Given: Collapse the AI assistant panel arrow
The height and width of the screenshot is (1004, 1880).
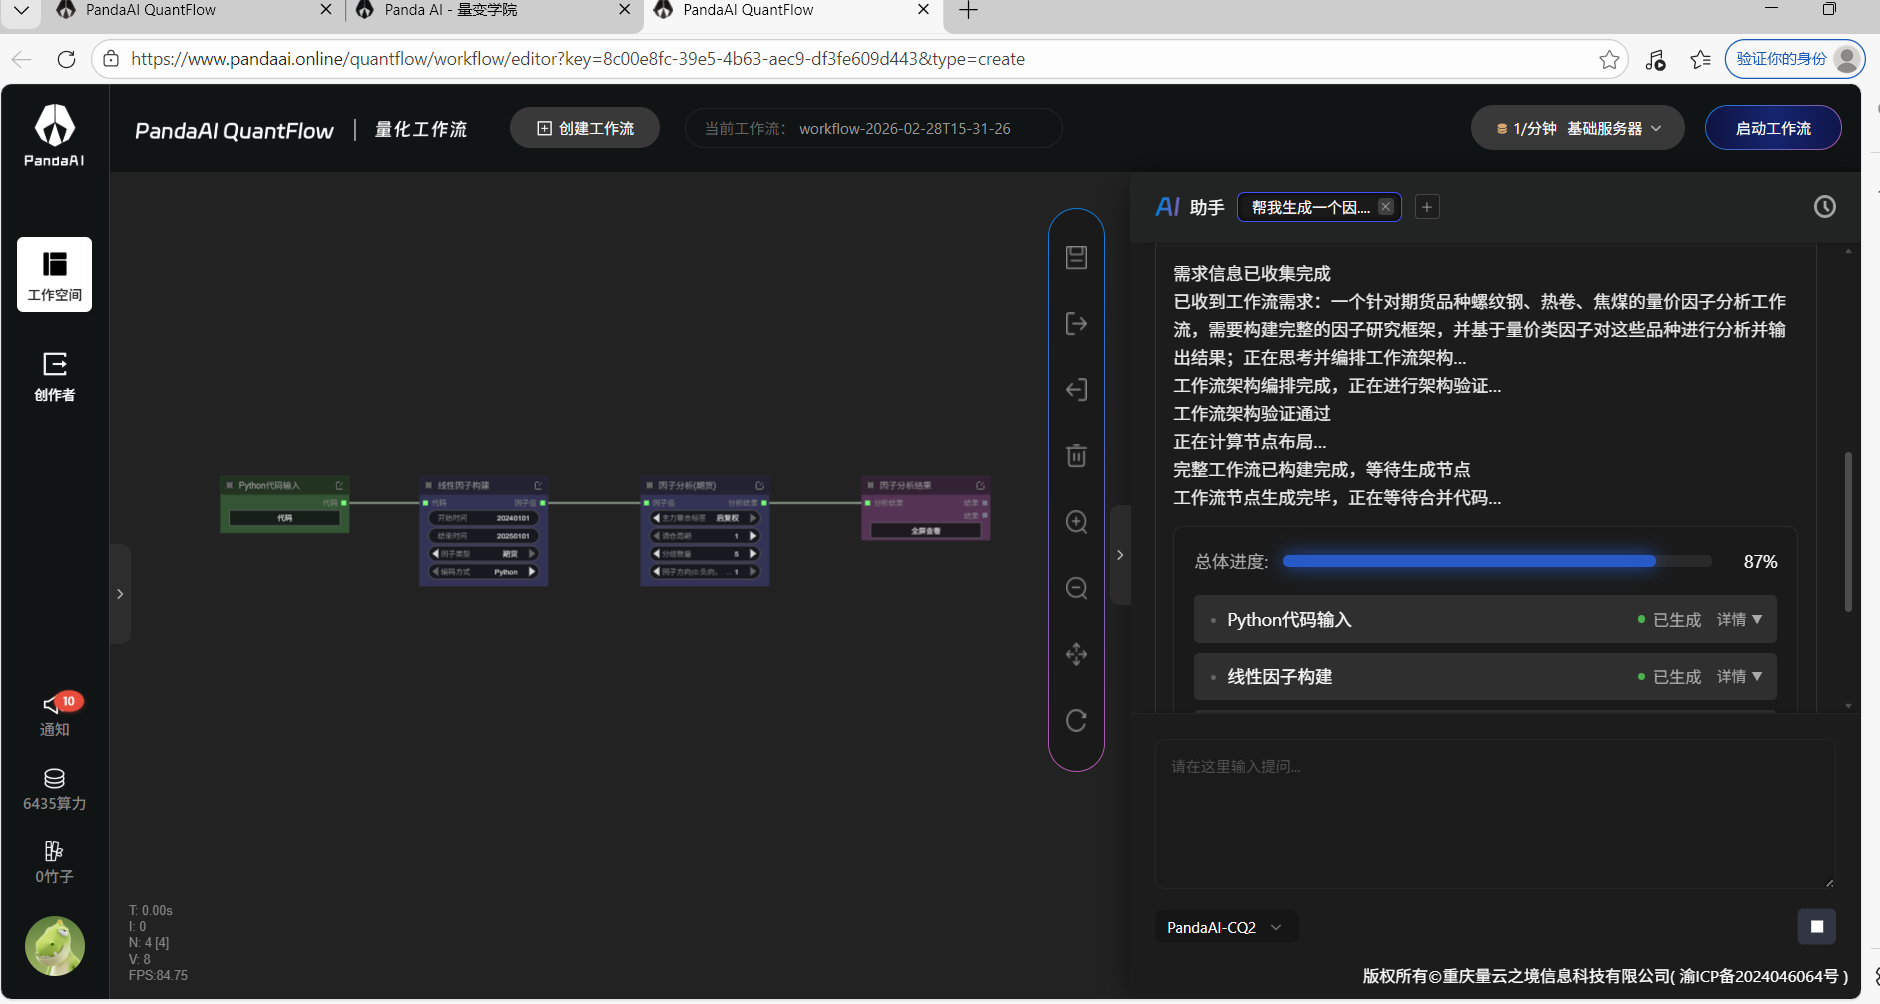Looking at the screenshot, I should pyautogui.click(x=1120, y=555).
